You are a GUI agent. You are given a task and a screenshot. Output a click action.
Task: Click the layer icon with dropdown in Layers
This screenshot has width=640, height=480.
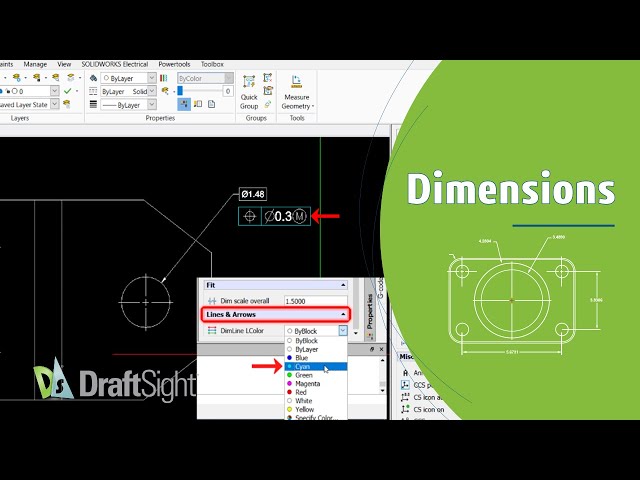17,78
